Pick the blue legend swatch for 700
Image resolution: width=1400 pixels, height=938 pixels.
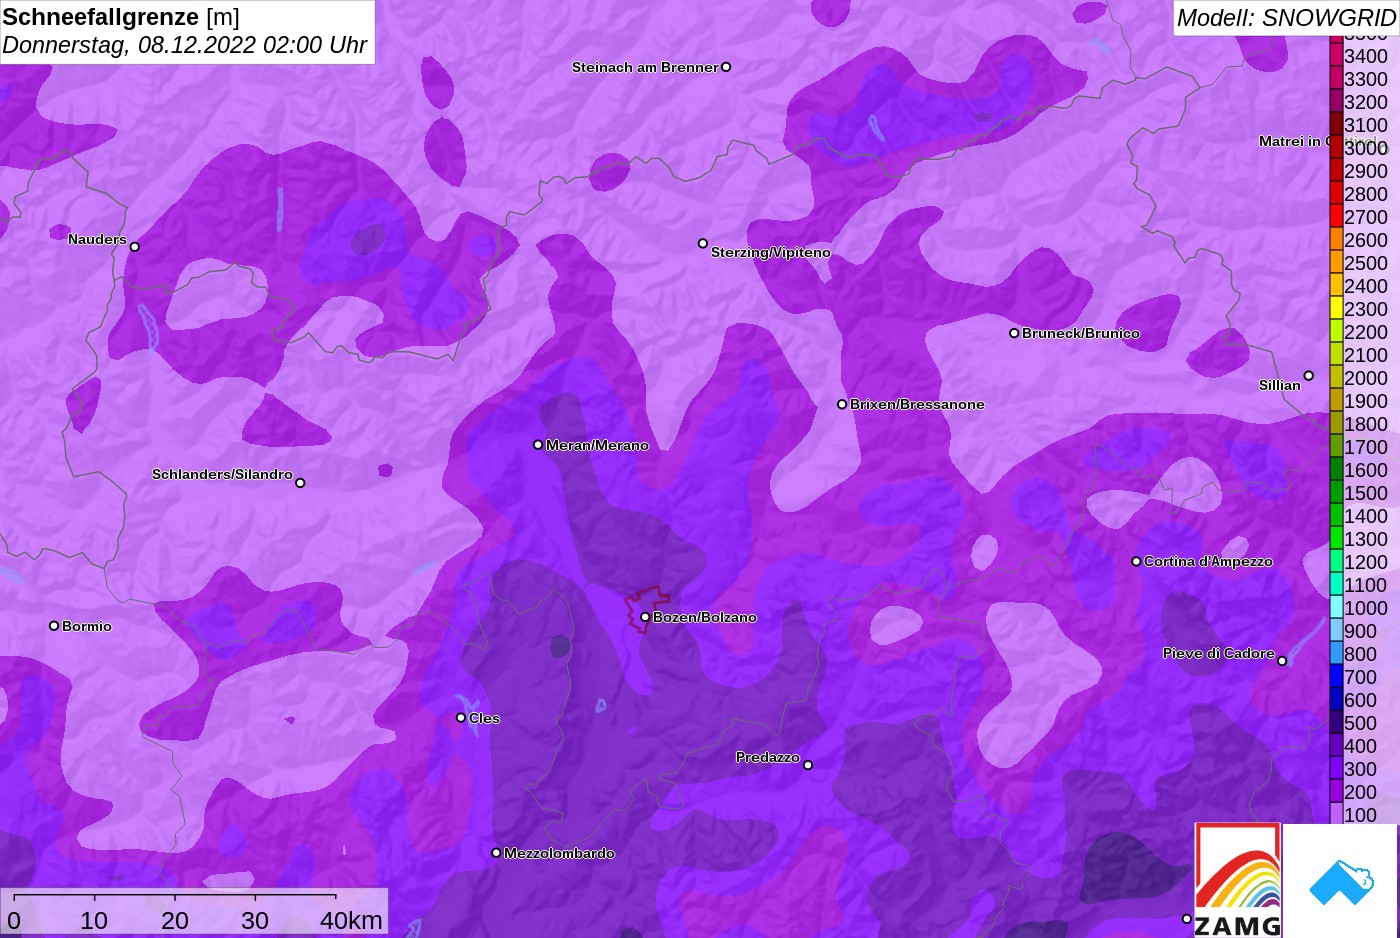click(x=1336, y=676)
